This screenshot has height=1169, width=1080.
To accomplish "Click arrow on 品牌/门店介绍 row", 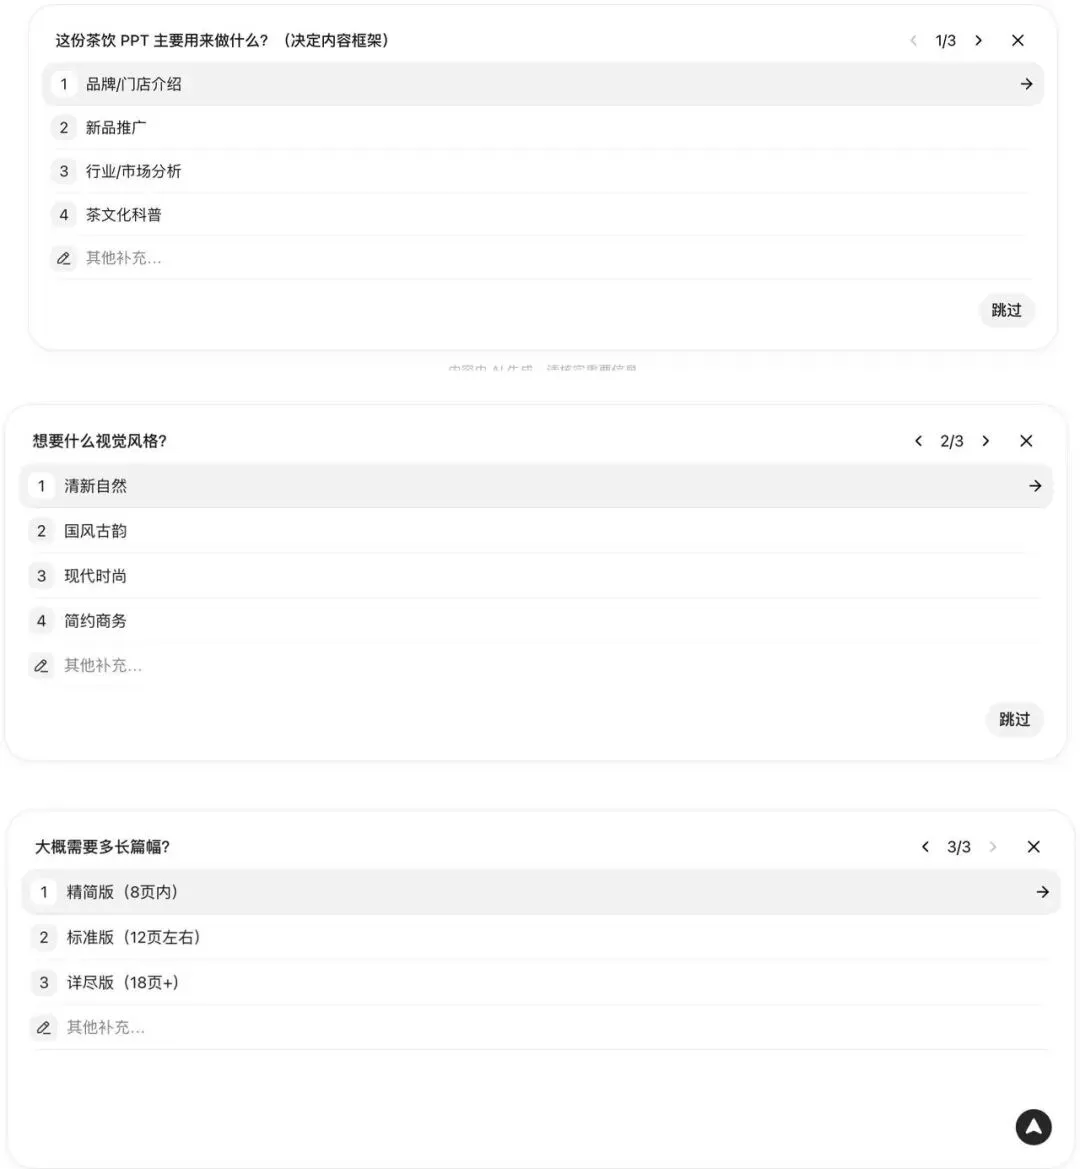I will tap(1026, 84).
